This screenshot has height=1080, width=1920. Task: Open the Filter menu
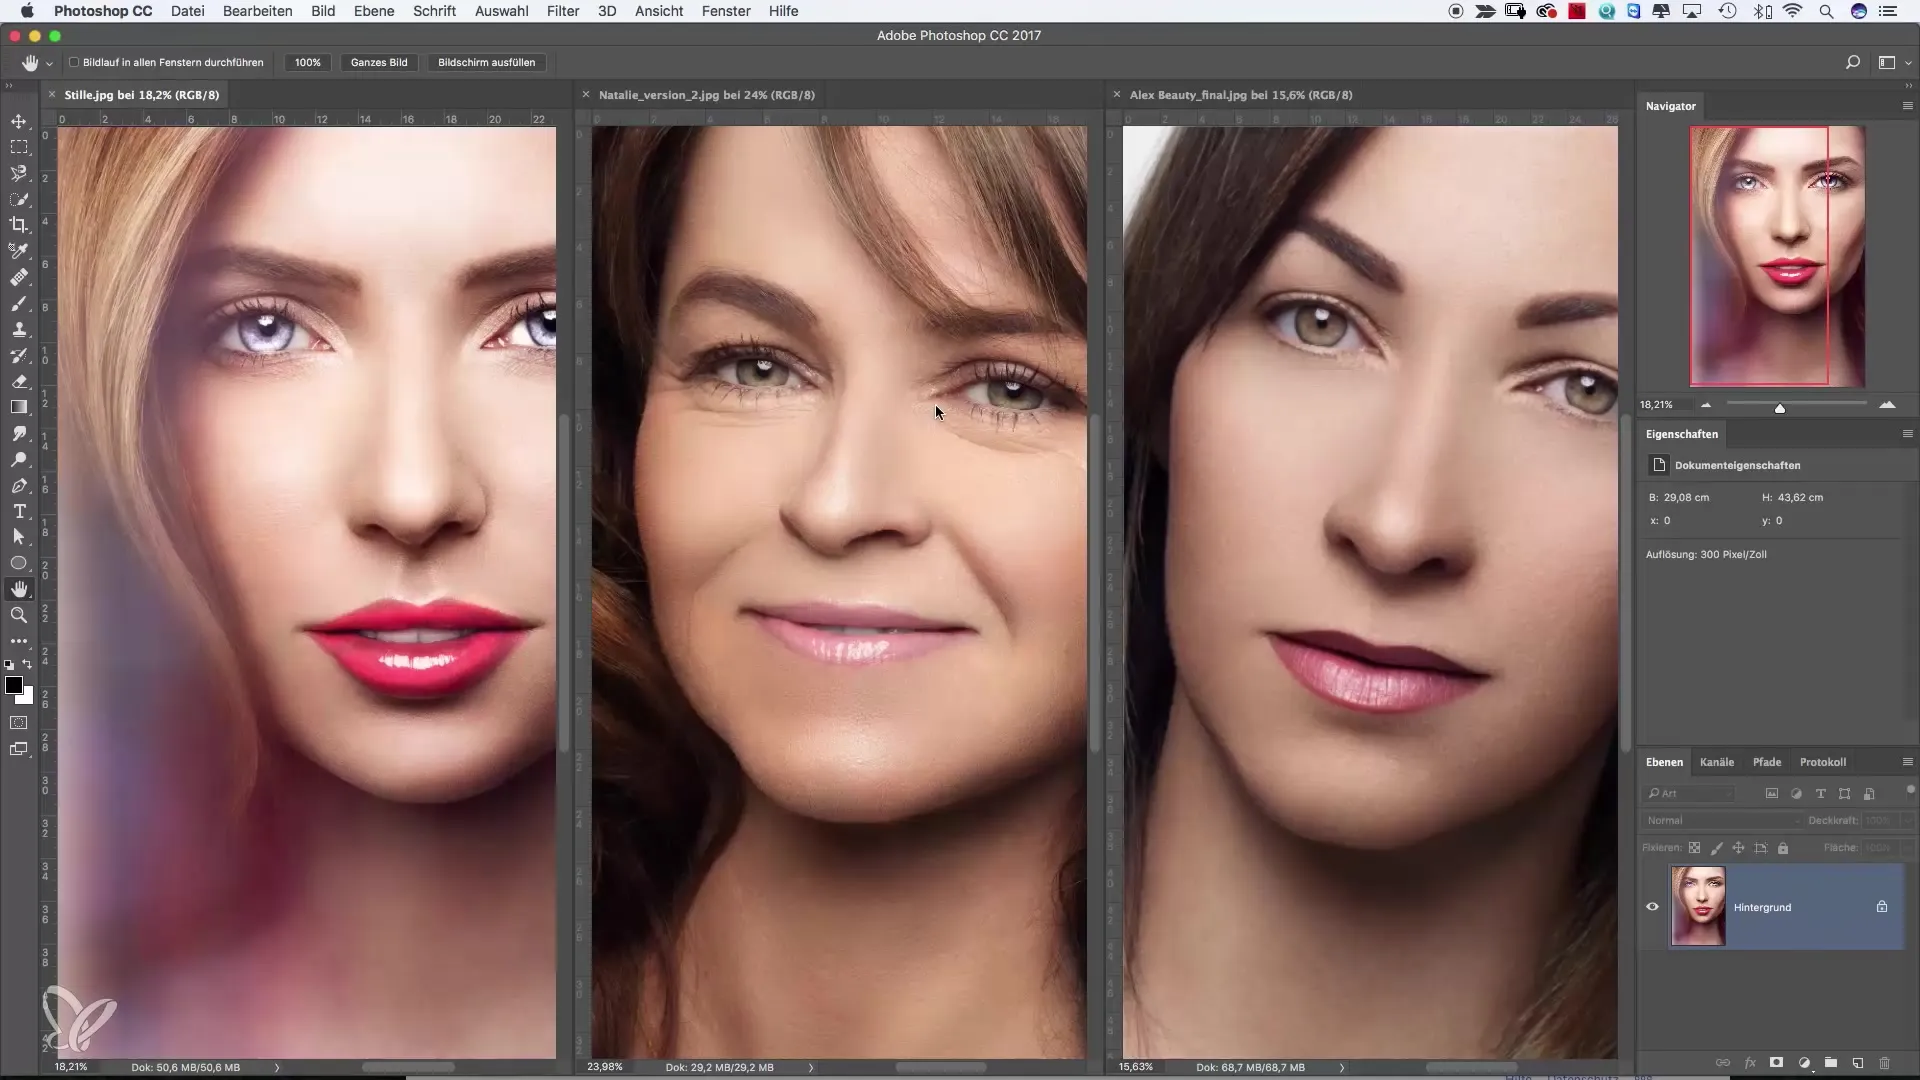(x=563, y=11)
